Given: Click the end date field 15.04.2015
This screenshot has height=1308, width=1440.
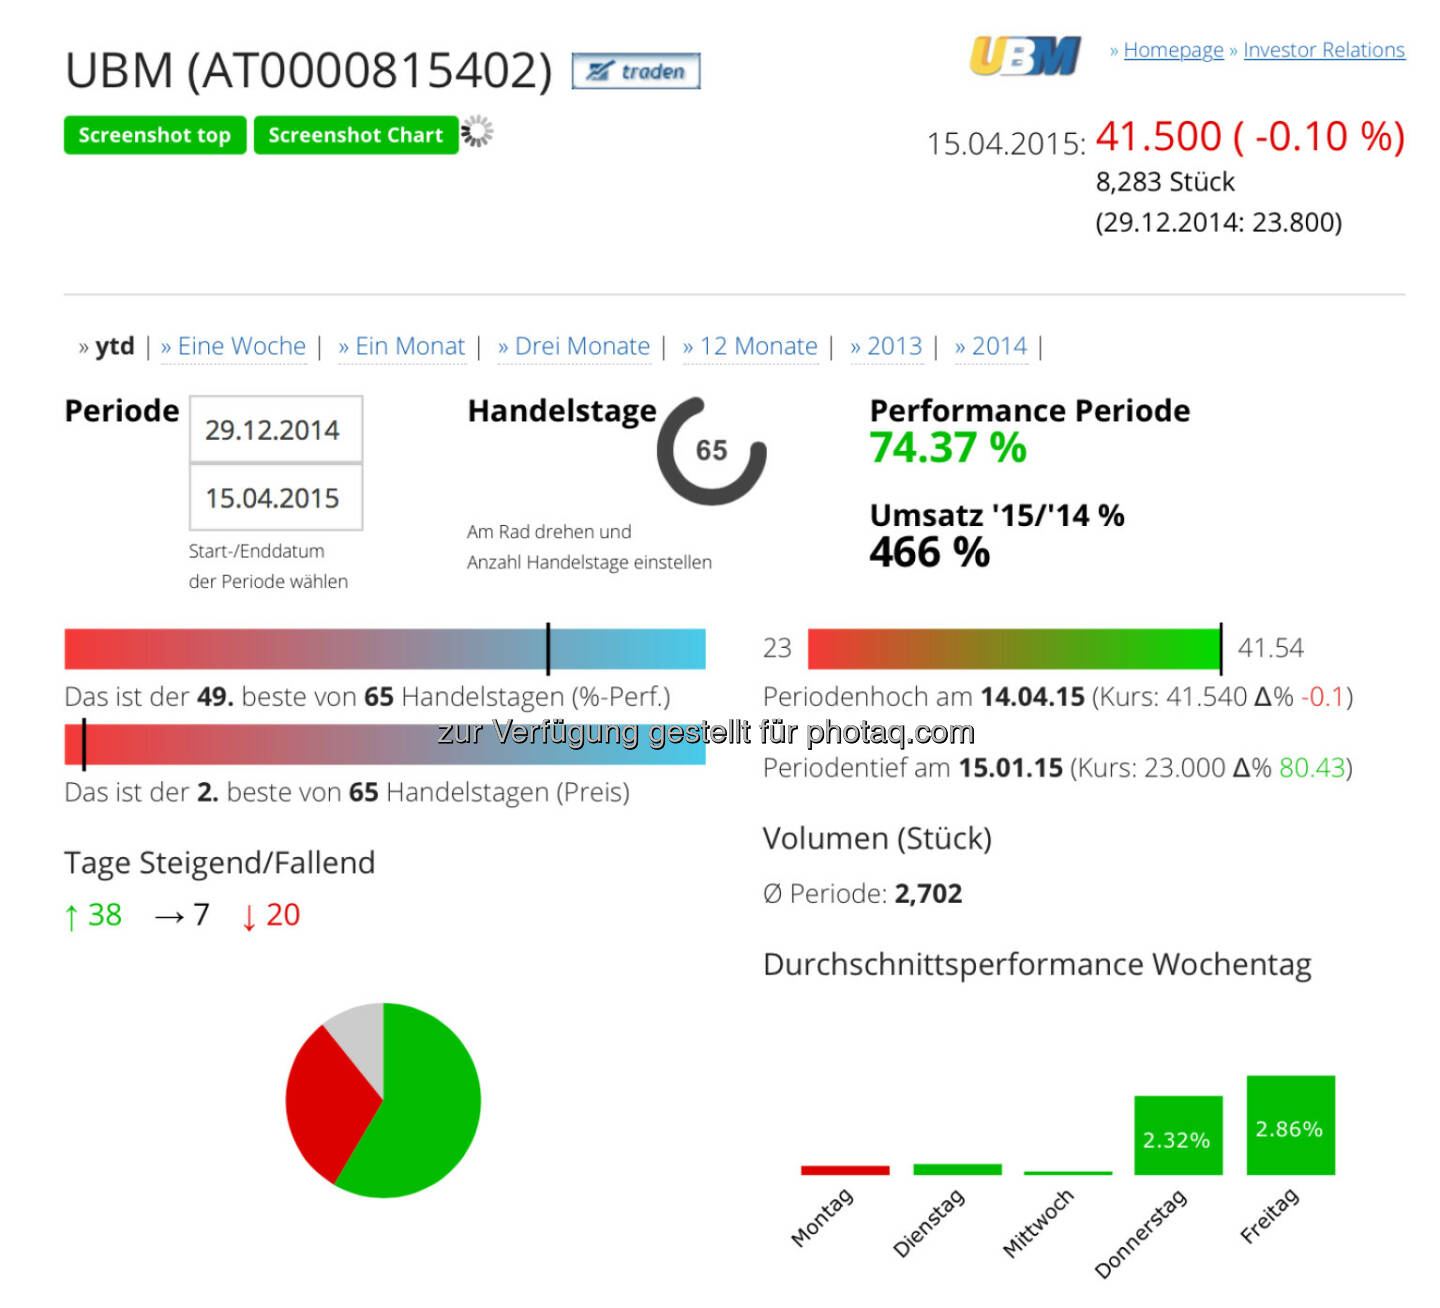Looking at the screenshot, I should click(276, 498).
